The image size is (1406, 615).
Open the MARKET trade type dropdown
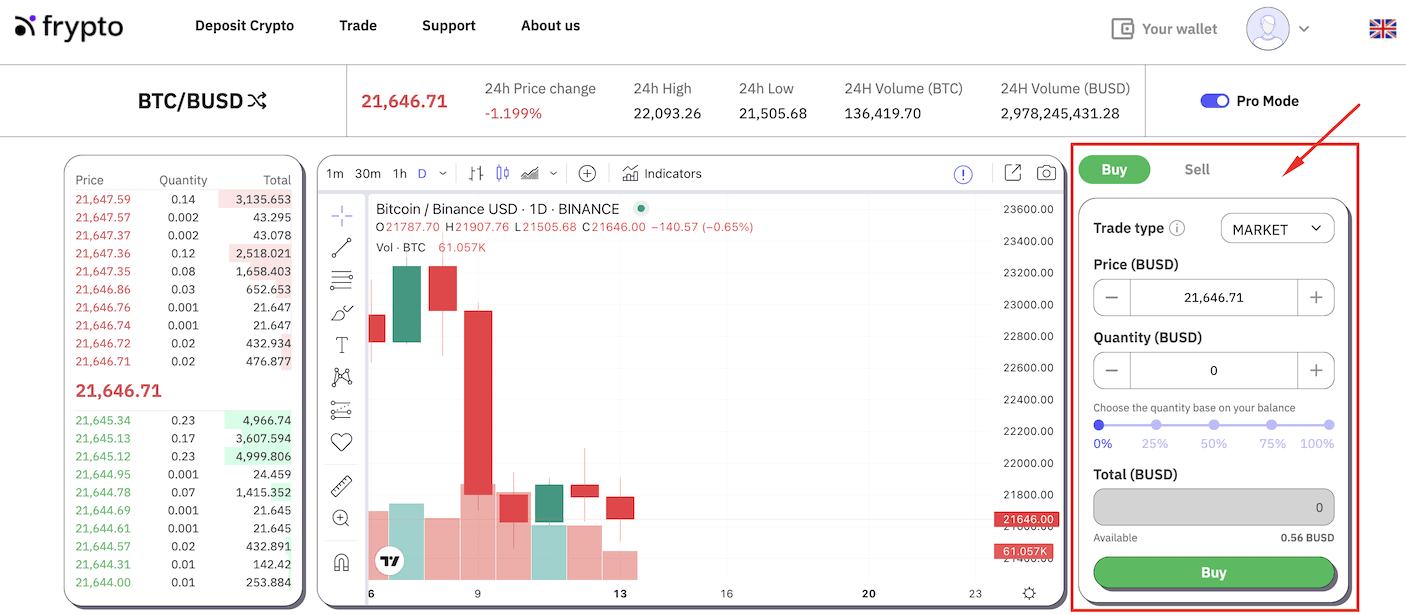pyautogui.click(x=1277, y=229)
